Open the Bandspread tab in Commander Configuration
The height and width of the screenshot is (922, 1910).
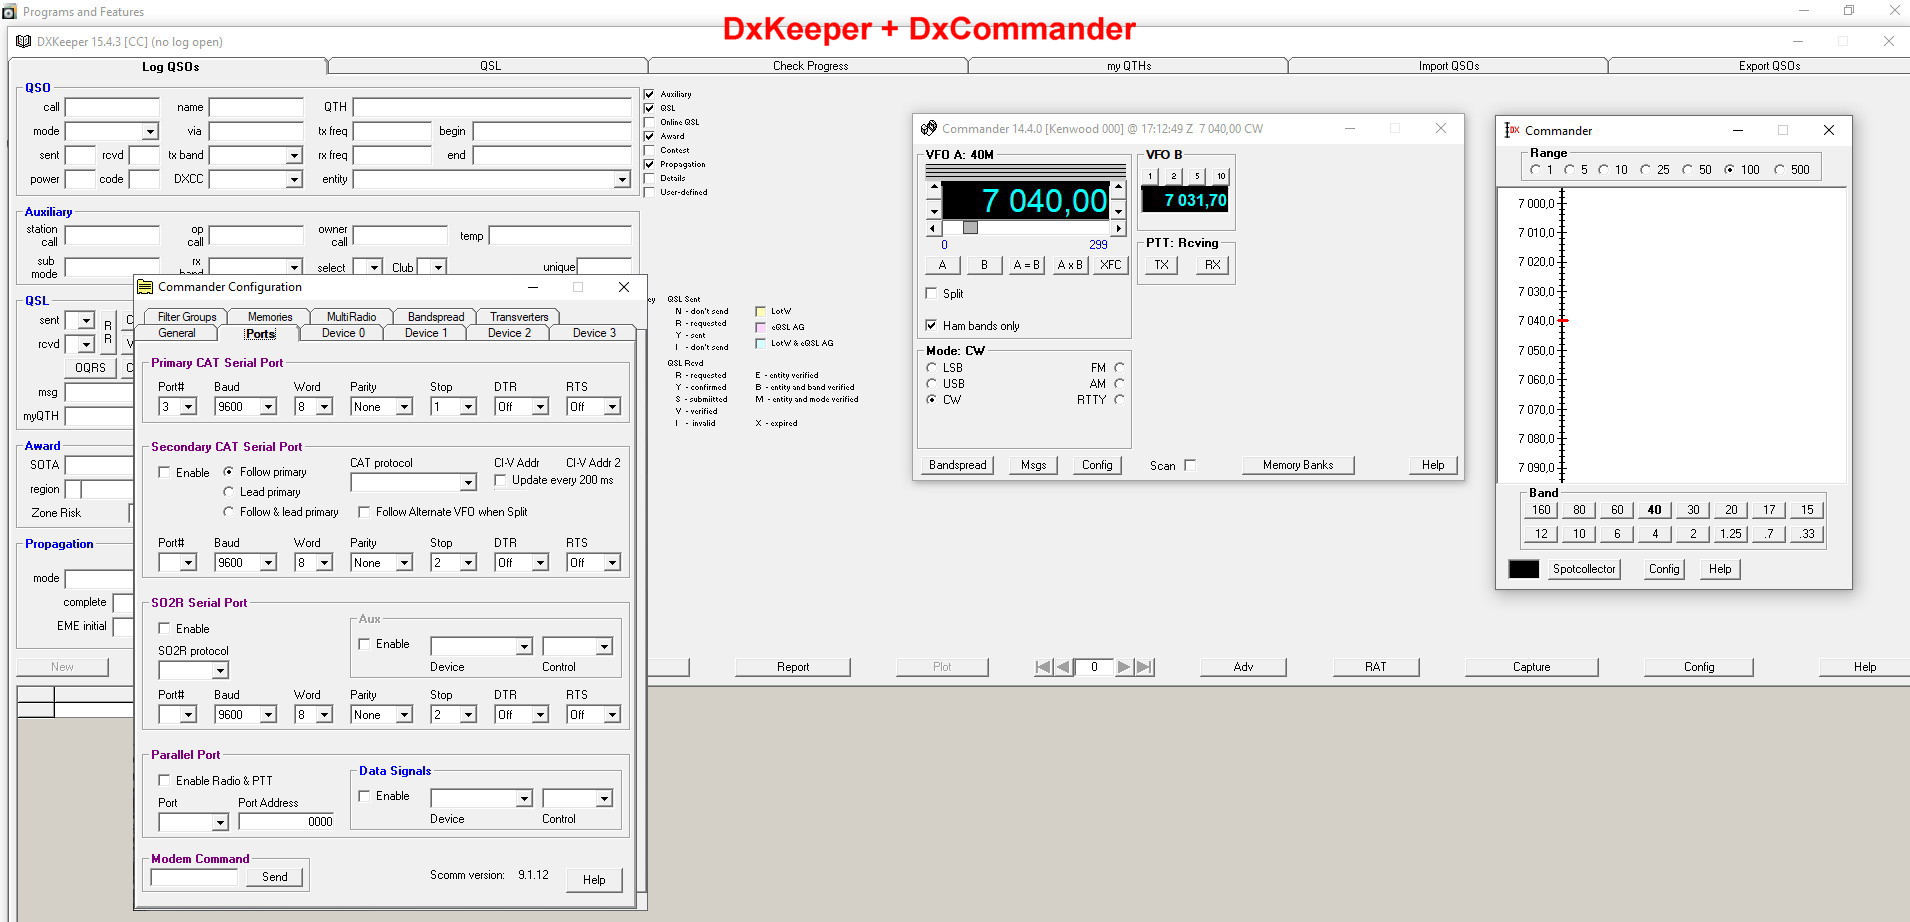point(435,317)
